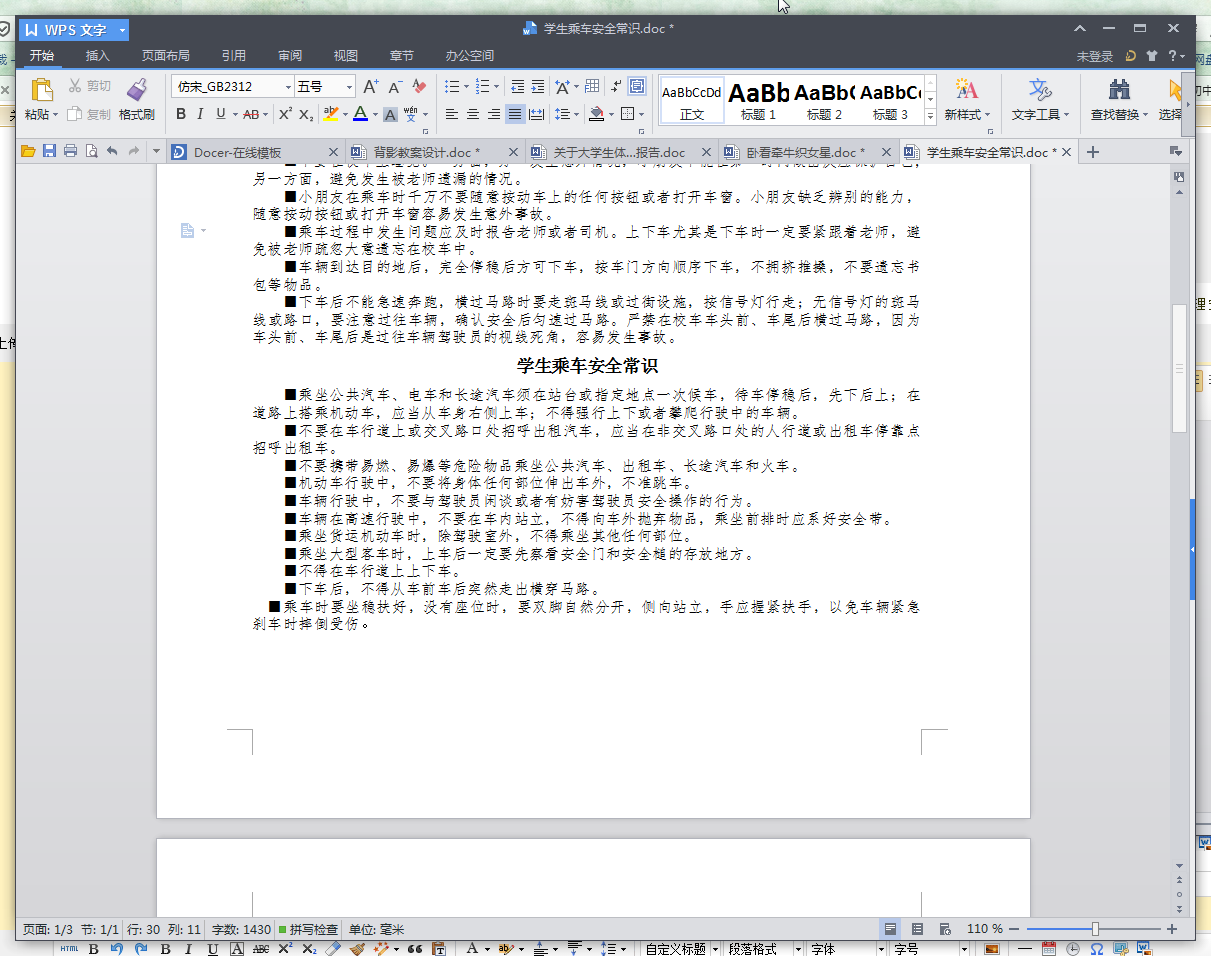Open bullet list dropdown arrow
This screenshot has width=1211, height=956.
tap(466, 87)
